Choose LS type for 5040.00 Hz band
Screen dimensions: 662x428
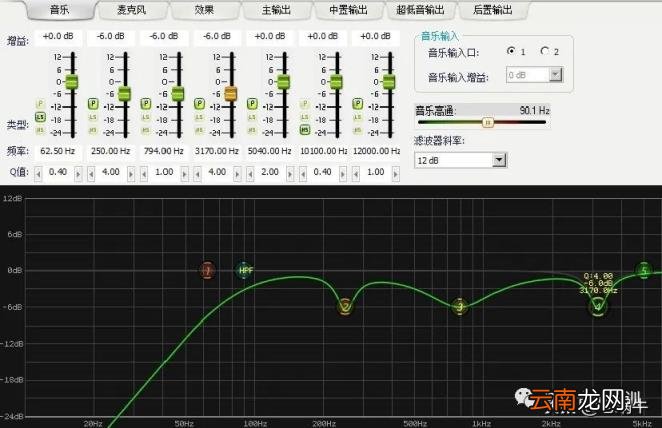pos(252,117)
